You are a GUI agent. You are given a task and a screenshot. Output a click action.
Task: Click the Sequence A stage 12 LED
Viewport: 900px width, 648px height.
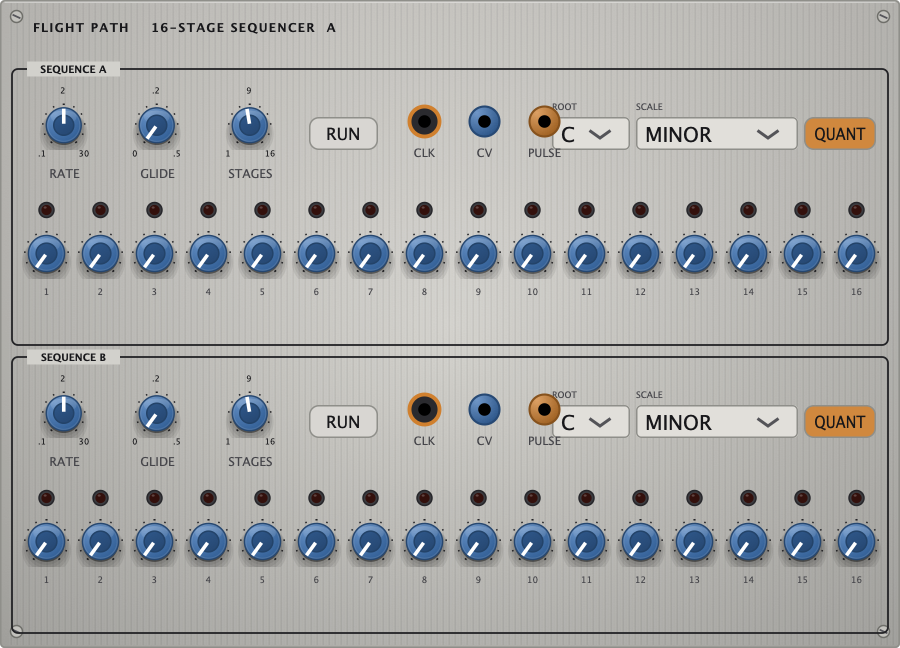pyautogui.click(x=640, y=210)
